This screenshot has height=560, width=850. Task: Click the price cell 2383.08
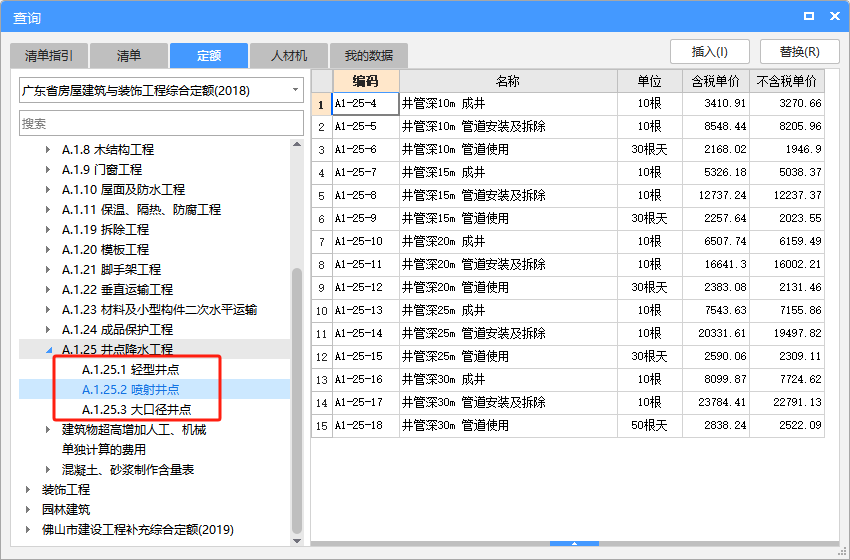(x=716, y=287)
